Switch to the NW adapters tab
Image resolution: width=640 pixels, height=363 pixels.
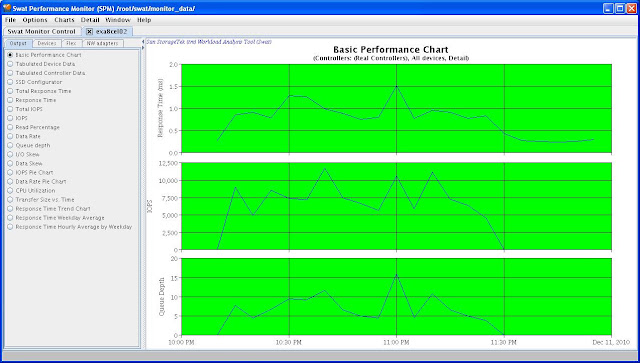[x=102, y=43]
